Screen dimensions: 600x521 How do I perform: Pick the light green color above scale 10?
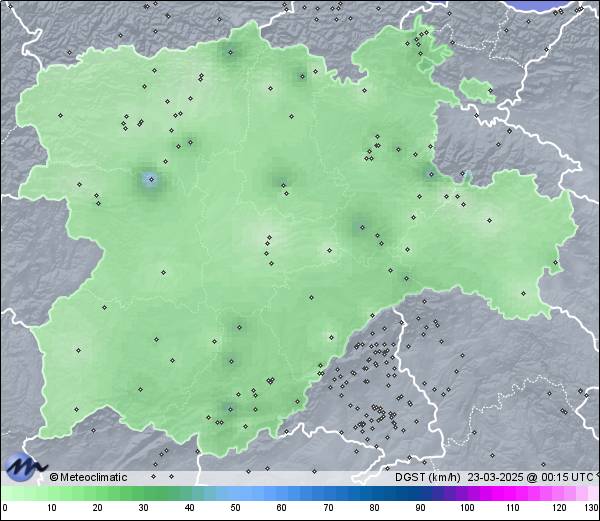(x=52, y=493)
